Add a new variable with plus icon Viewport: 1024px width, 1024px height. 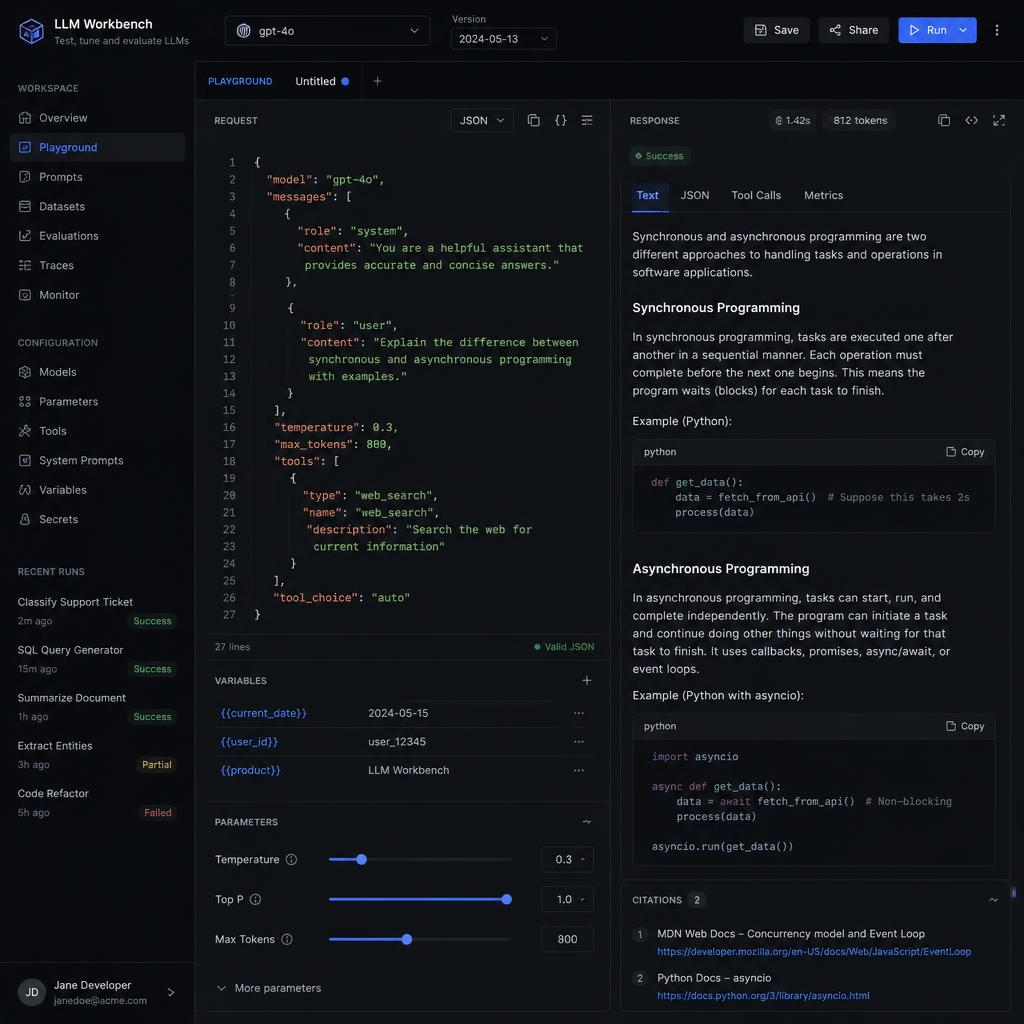coord(586,680)
